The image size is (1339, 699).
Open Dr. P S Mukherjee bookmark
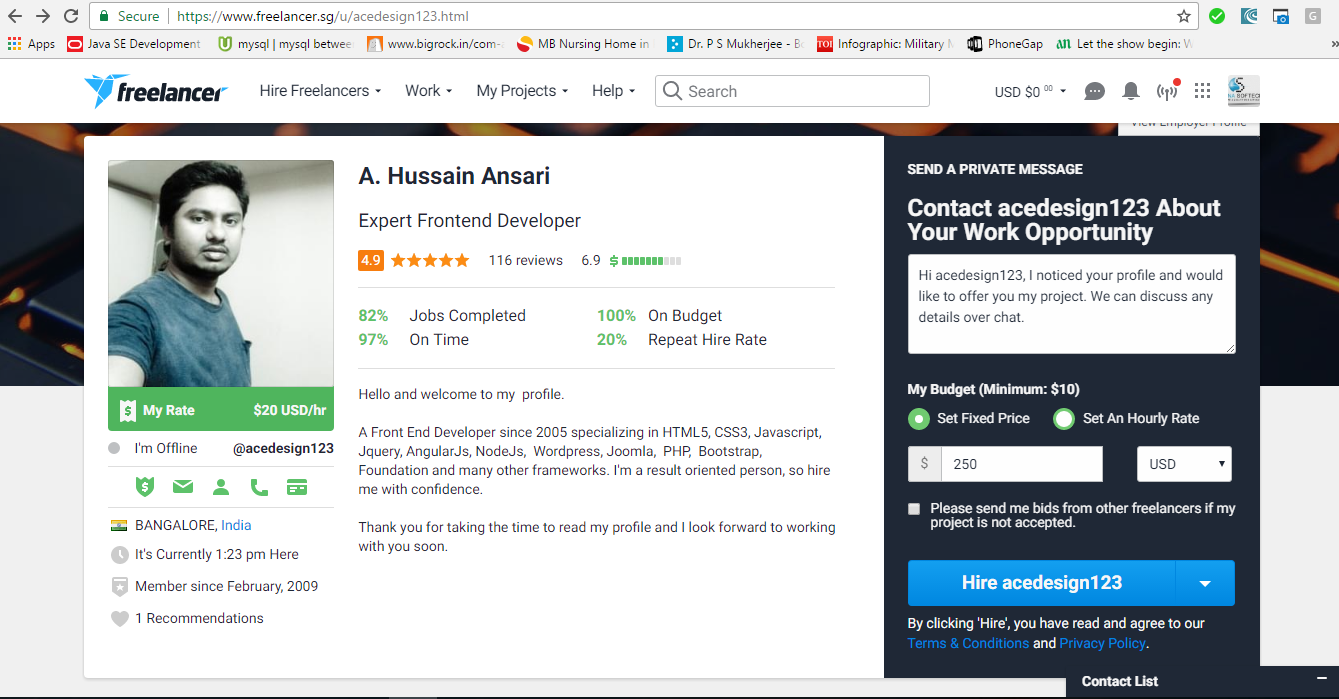point(735,44)
